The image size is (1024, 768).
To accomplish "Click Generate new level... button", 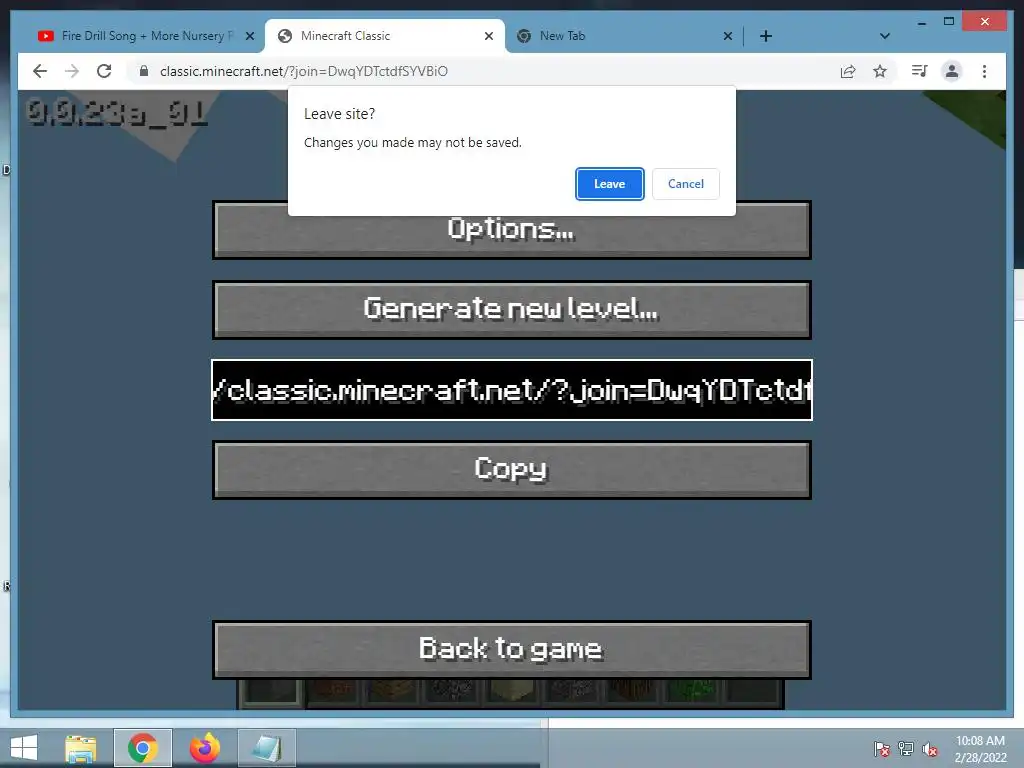I will (x=511, y=310).
